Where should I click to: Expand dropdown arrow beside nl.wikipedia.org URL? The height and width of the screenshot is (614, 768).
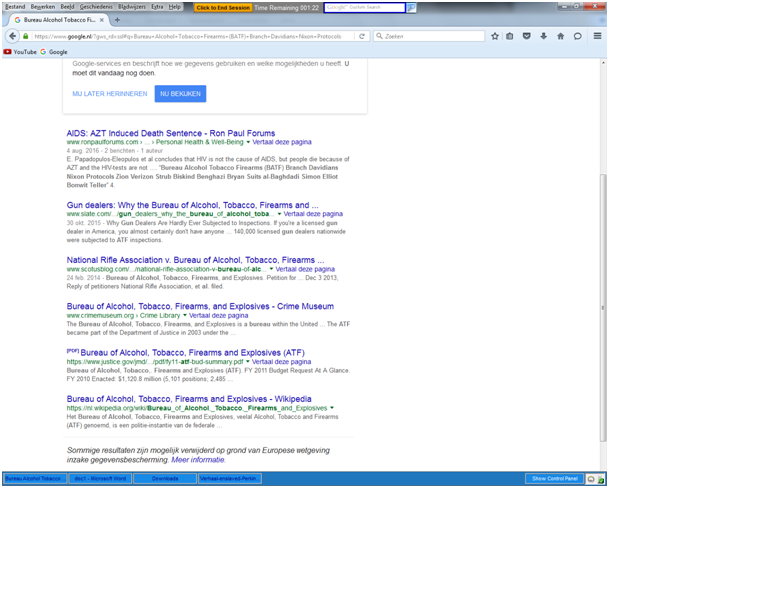pos(332,408)
